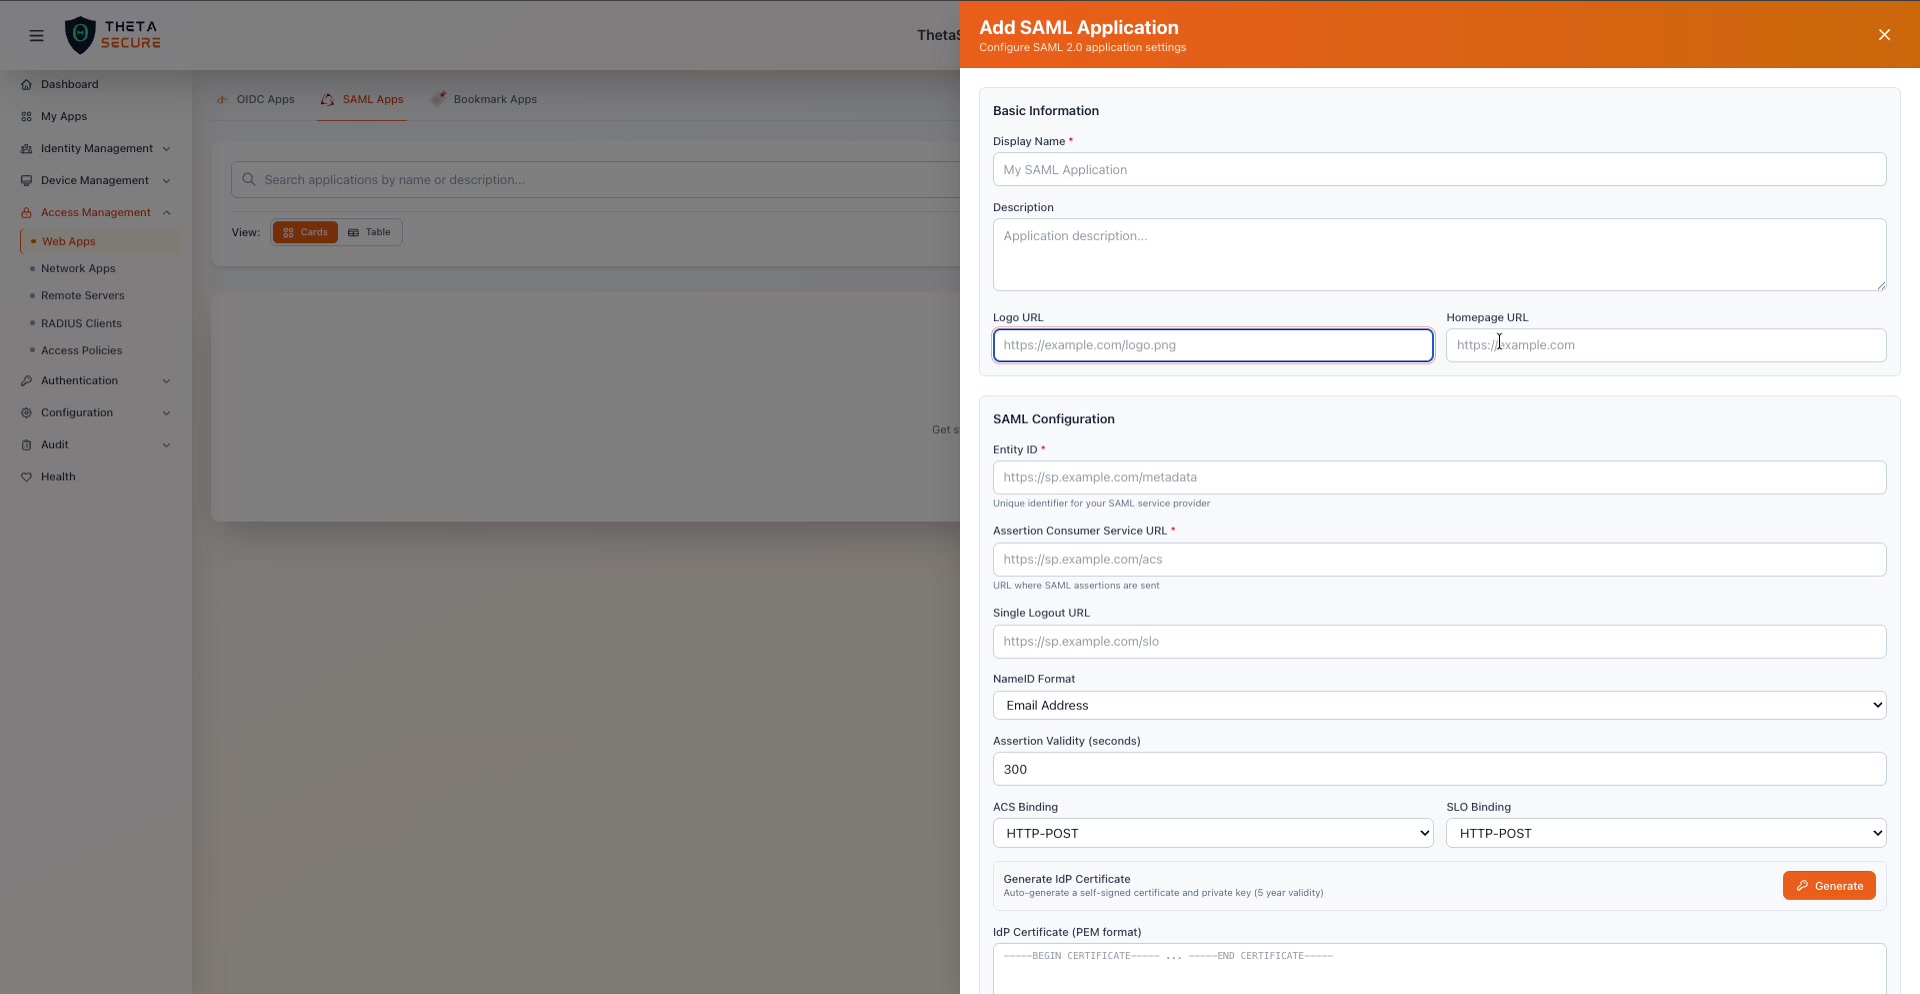Click the search magnifier icon
The width and height of the screenshot is (1920, 994).
coord(249,179)
